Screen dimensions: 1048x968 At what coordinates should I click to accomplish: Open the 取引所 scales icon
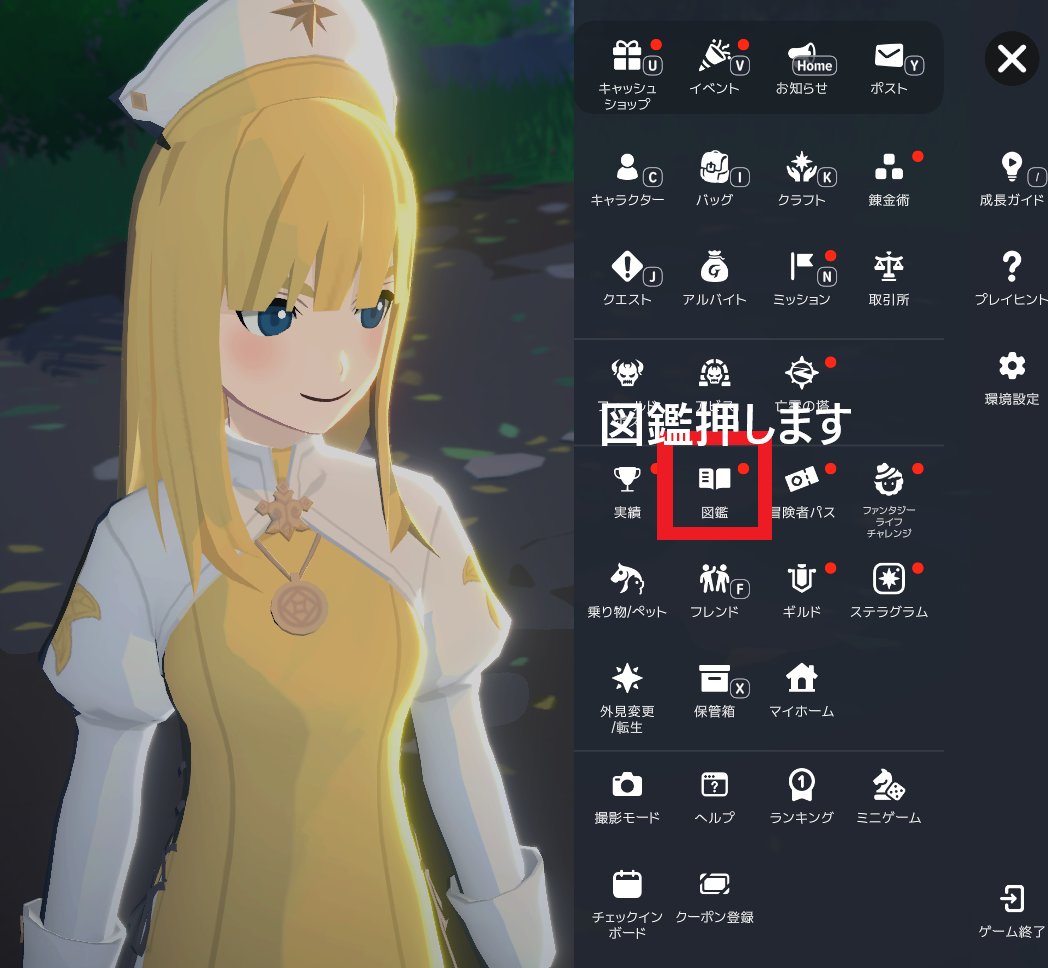889,267
